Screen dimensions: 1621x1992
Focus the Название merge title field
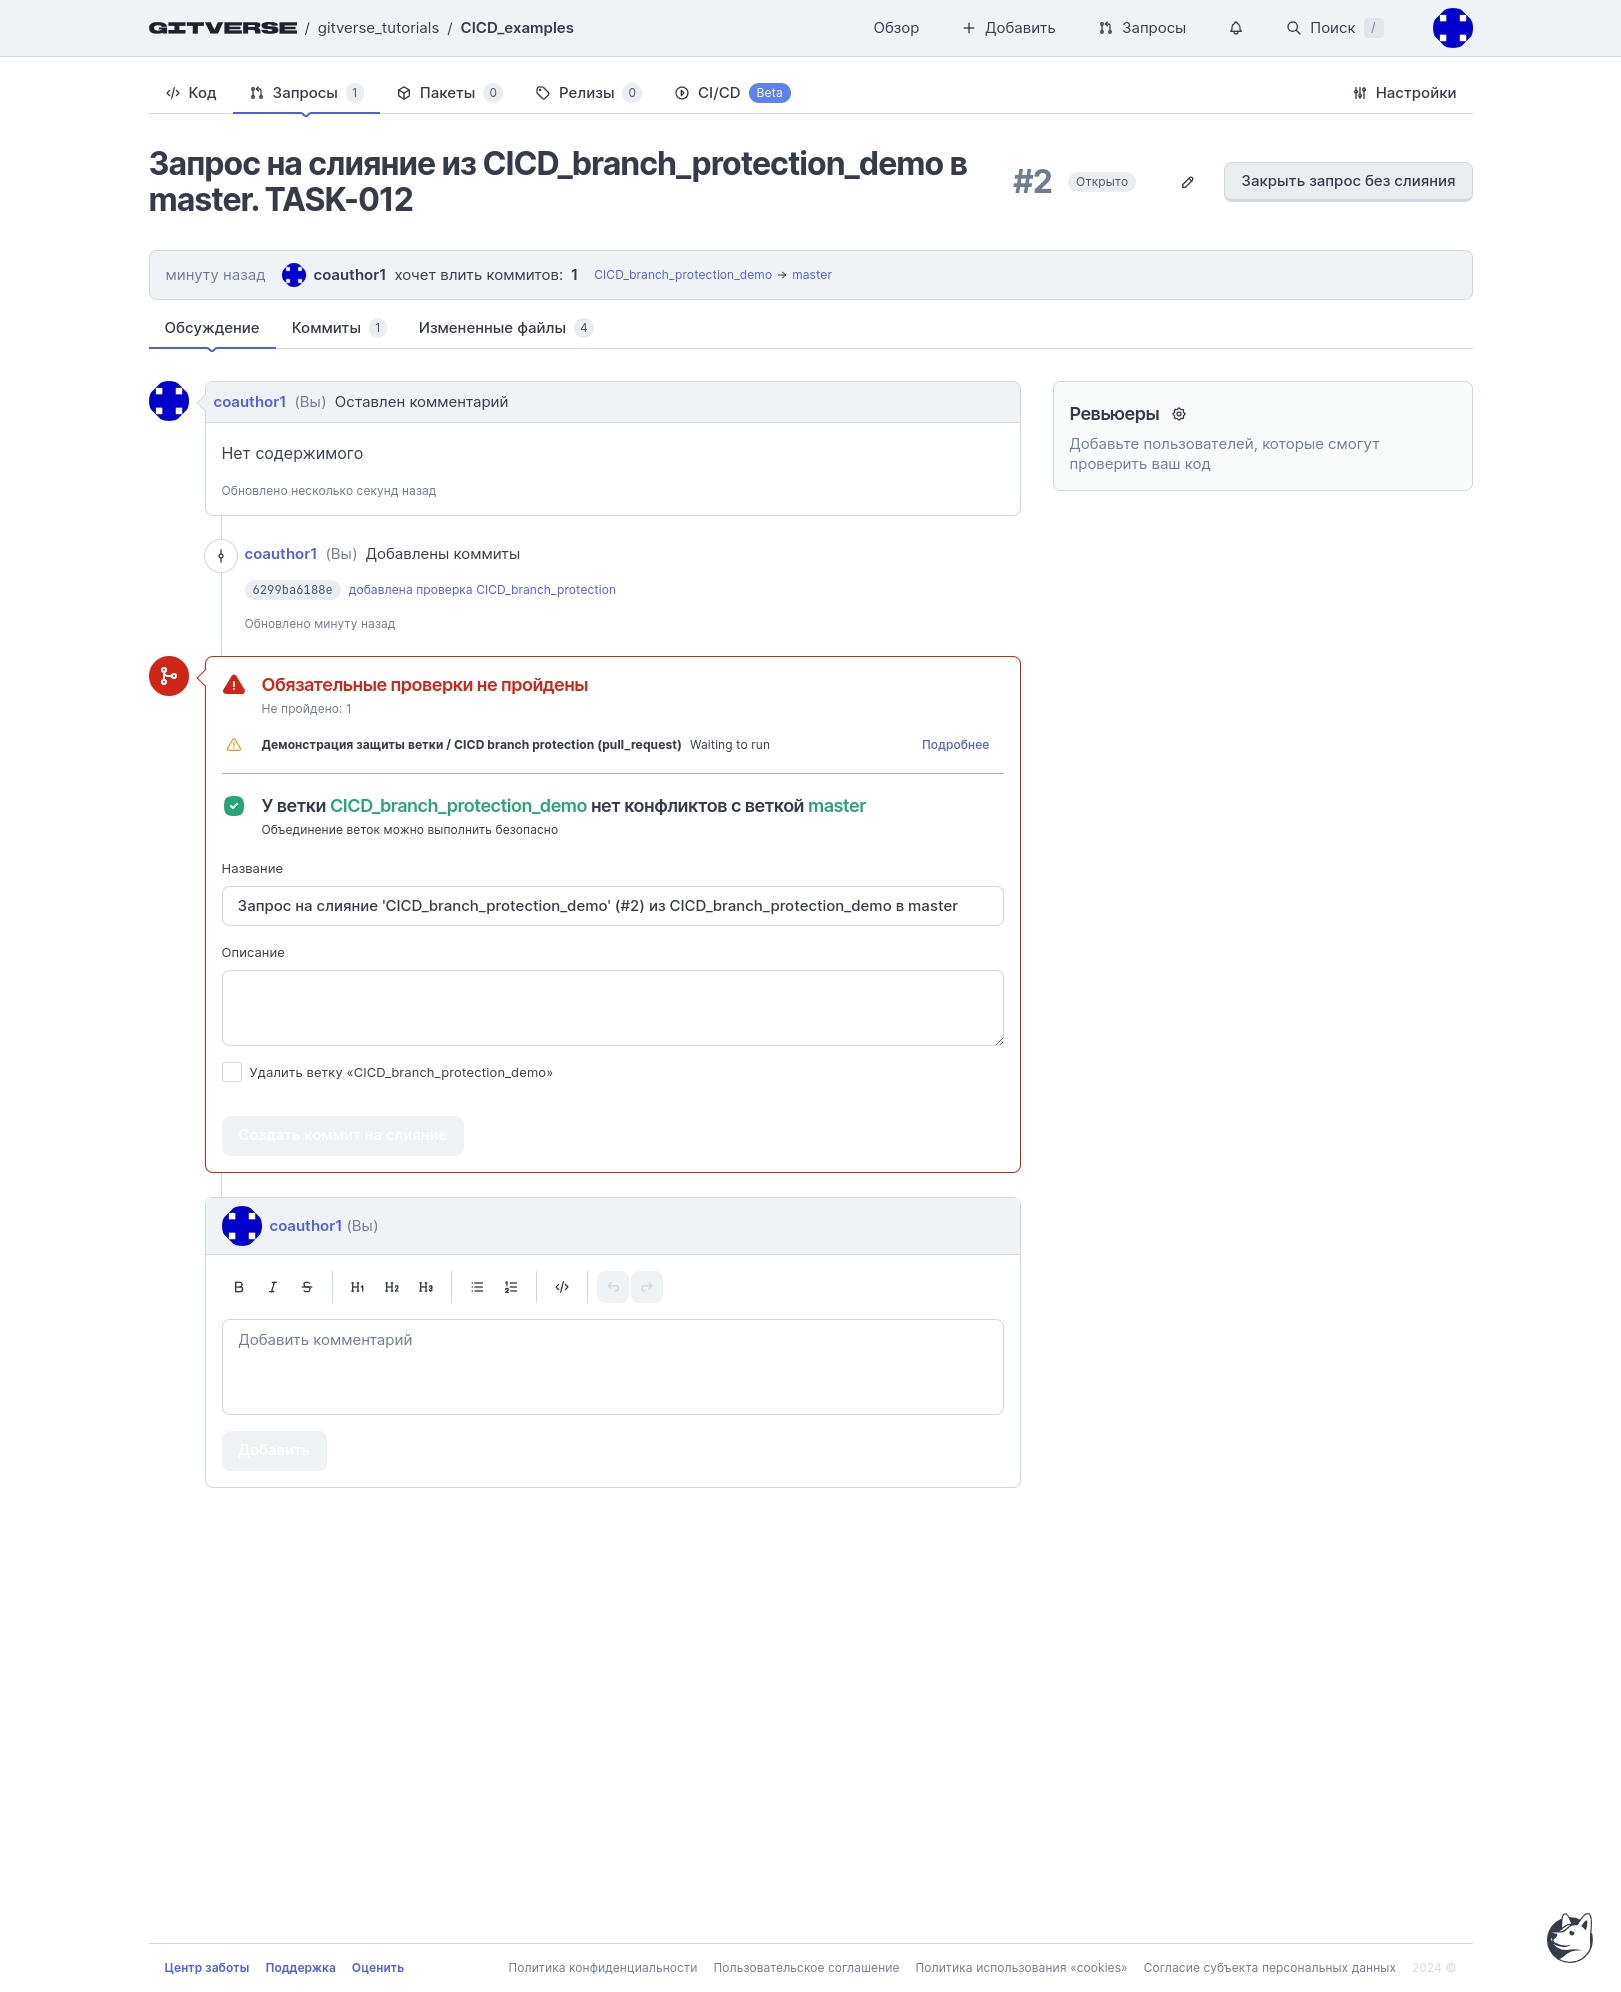[613, 906]
